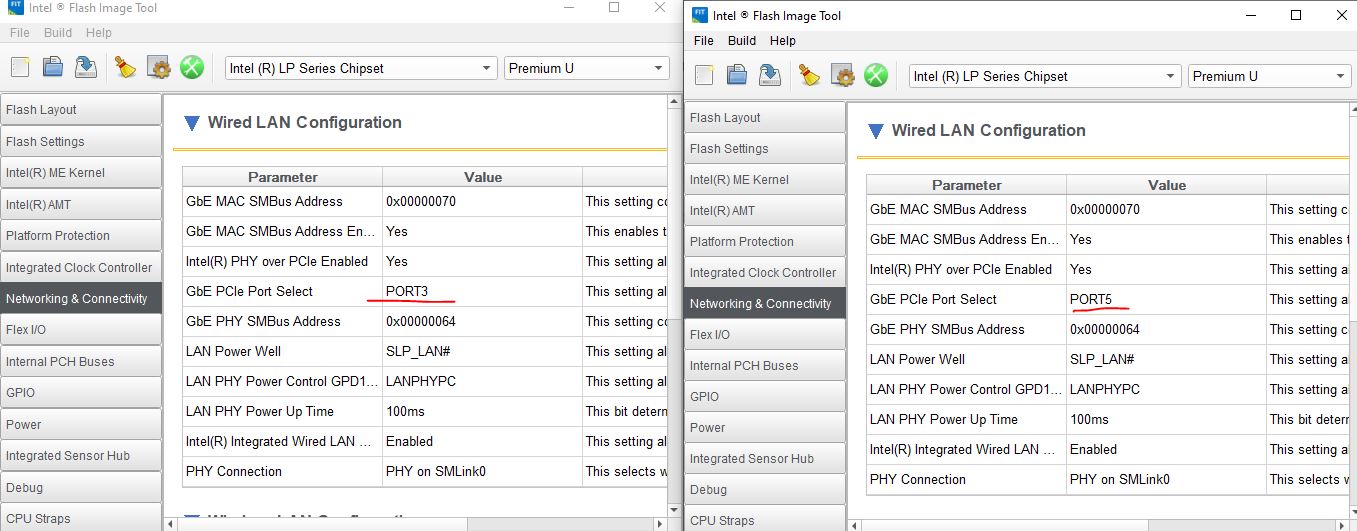Select GPIO tab in right window
This screenshot has width=1357, height=531.
coord(765,396)
